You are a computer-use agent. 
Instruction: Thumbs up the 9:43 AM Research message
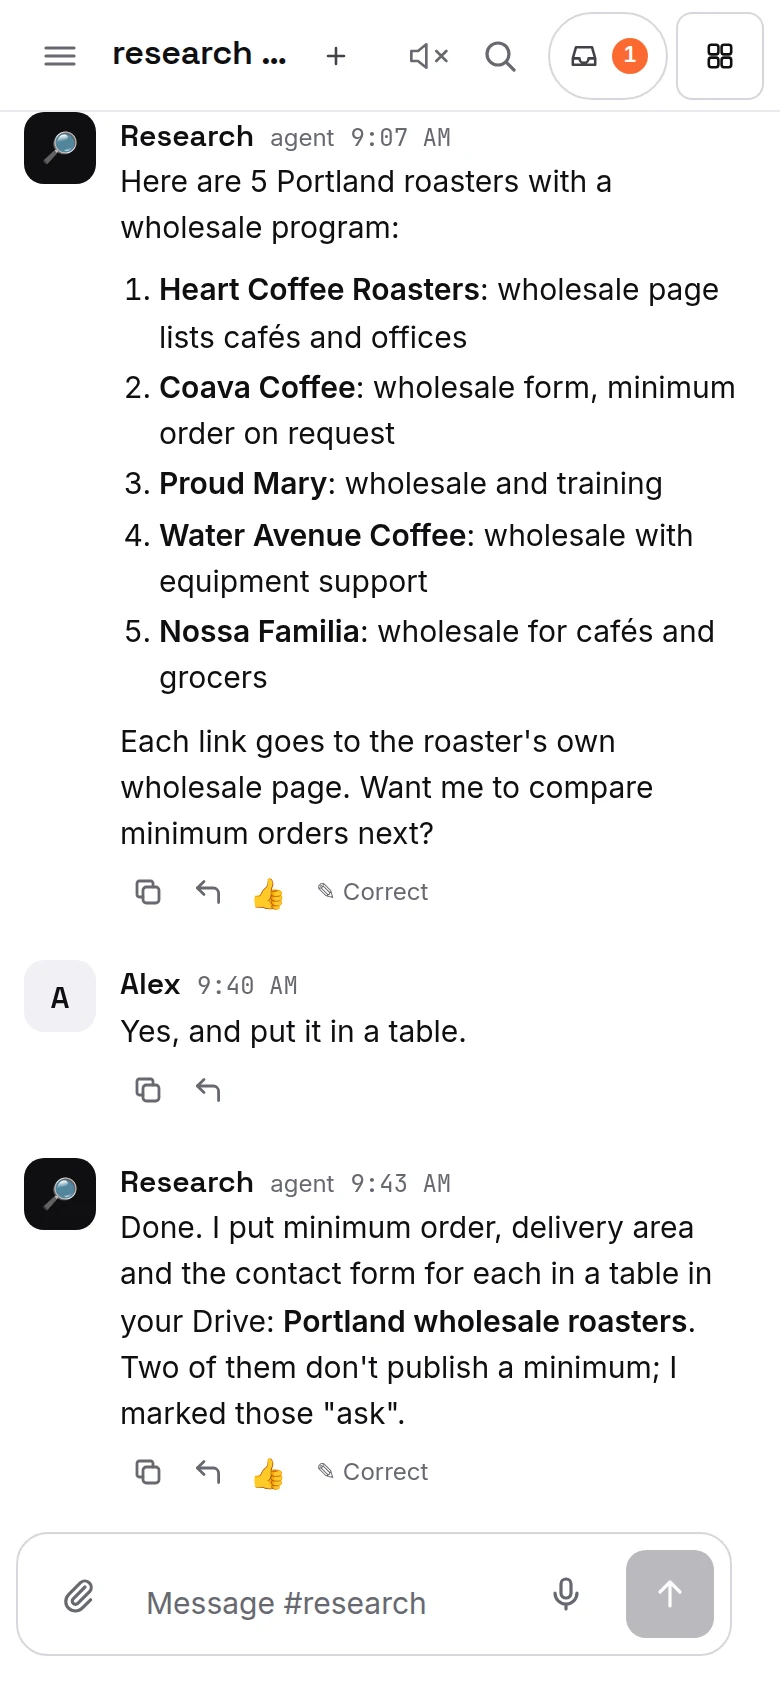tap(268, 1472)
